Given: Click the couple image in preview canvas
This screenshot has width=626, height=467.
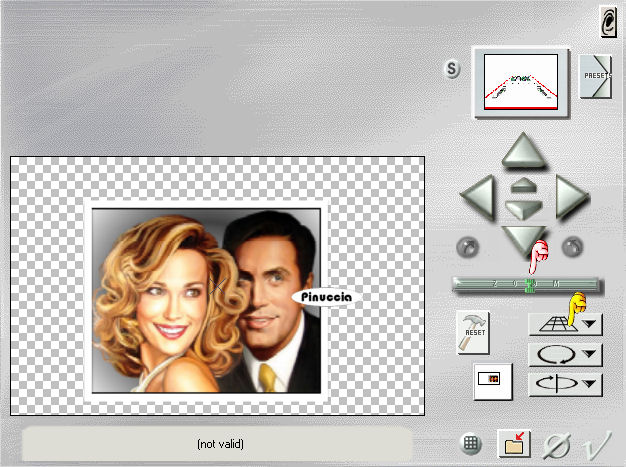Looking at the screenshot, I should coord(206,301).
